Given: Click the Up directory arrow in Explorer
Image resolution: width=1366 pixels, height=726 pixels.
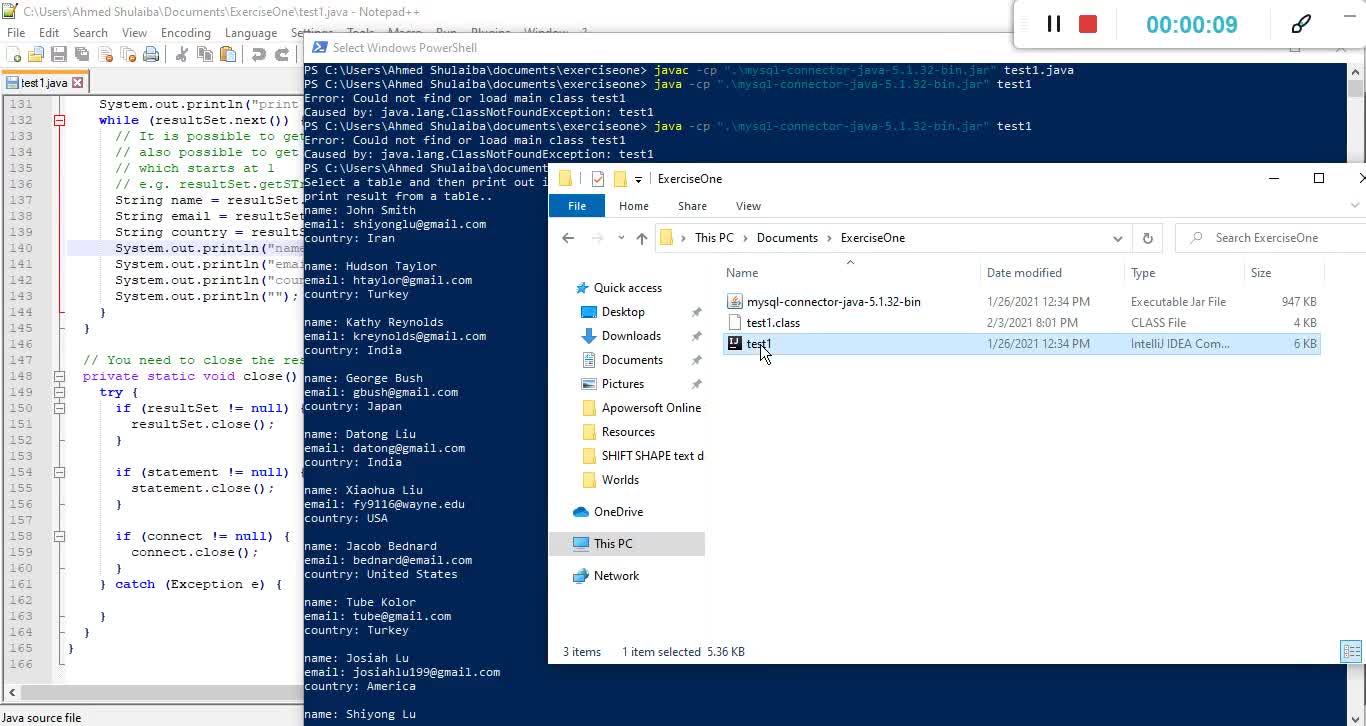Looking at the screenshot, I should click(x=641, y=238).
